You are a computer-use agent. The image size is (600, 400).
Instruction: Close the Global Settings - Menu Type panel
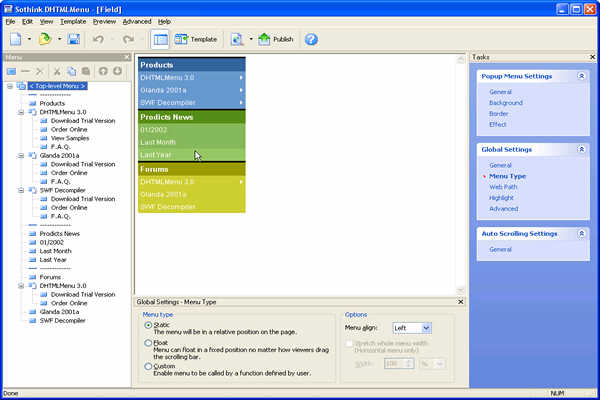point(461,302)
